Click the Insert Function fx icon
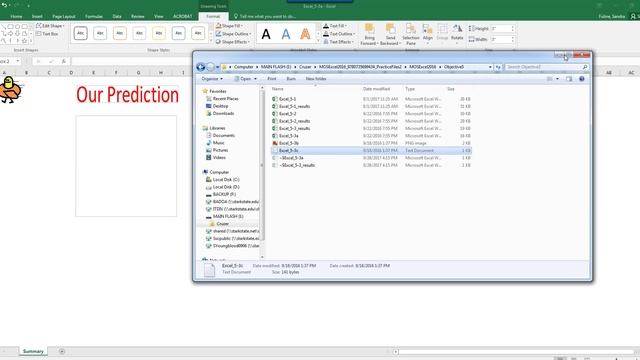This screenshot has height=360, width=640. 64,61
